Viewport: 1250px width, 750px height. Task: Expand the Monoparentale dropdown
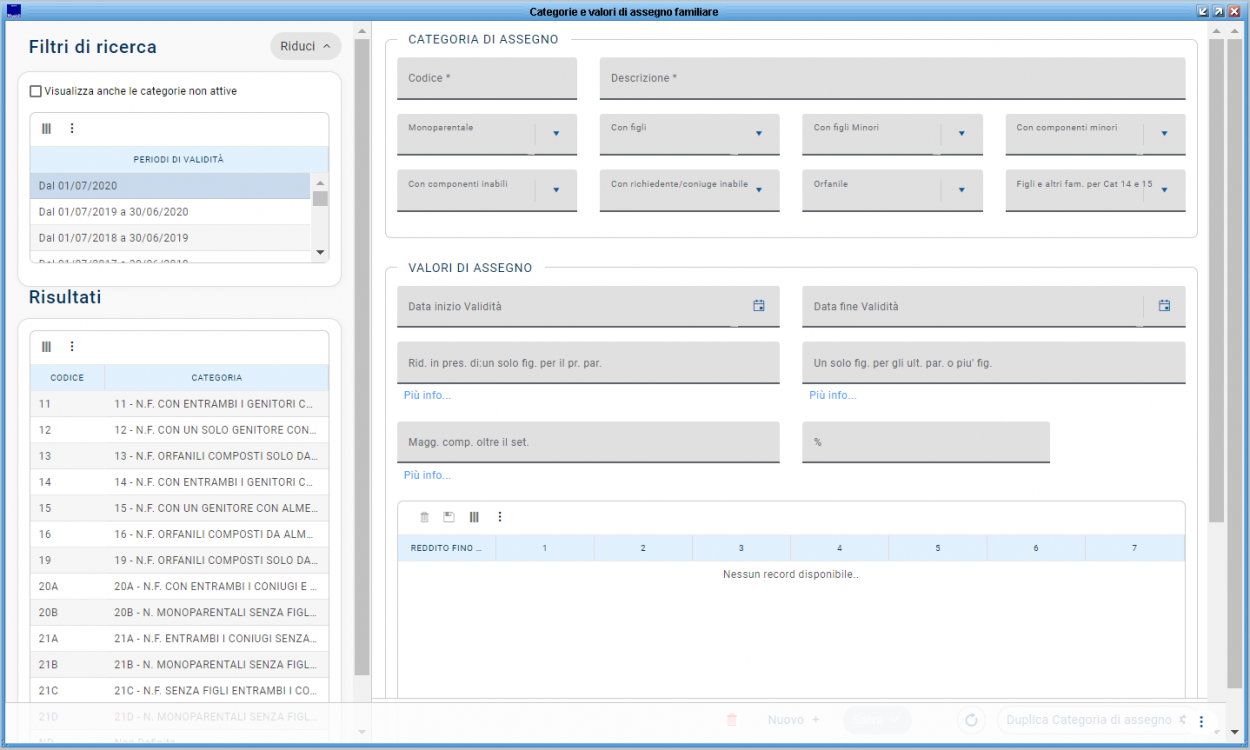pyautogui.click(x=556, y=133)
